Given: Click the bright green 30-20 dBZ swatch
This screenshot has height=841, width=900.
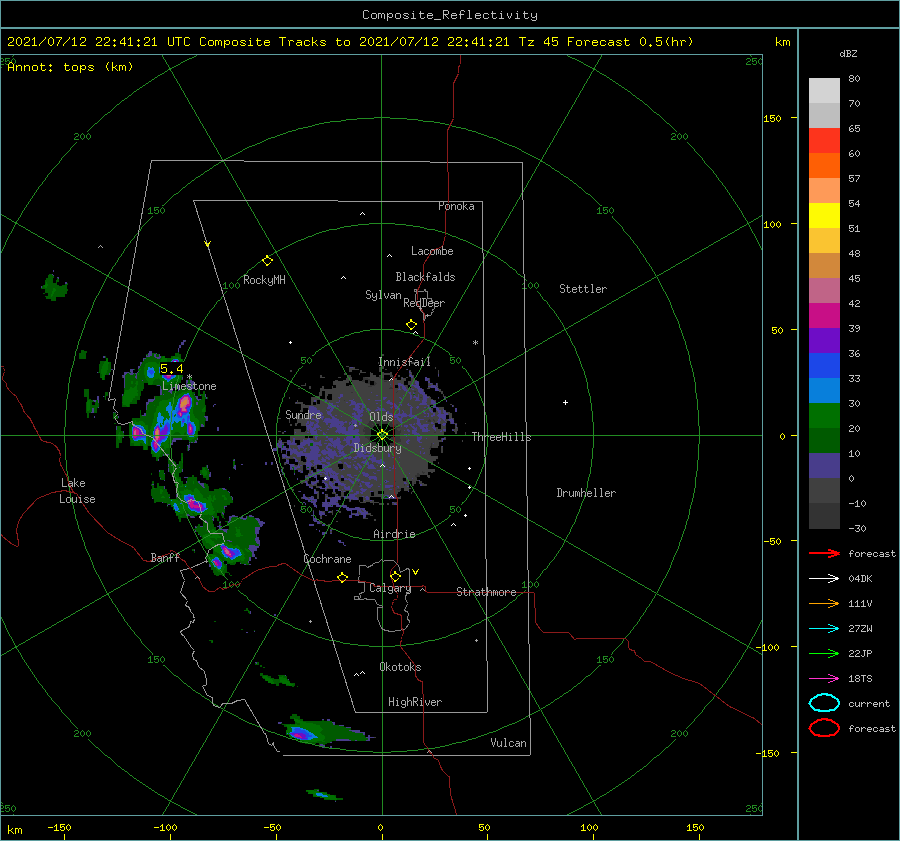Looking at the screenshot, I should (x=824, y=416).
